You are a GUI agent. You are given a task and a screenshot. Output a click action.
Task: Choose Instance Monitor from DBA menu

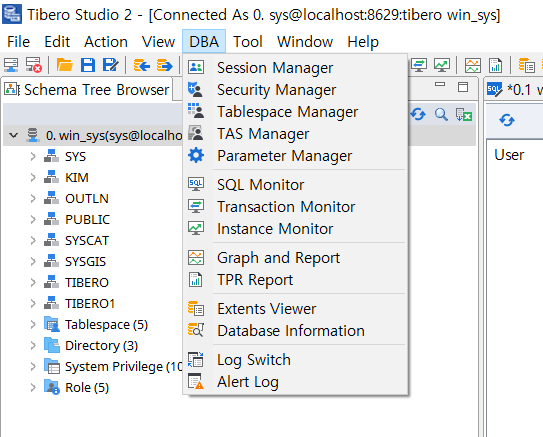tap(295, 229)
